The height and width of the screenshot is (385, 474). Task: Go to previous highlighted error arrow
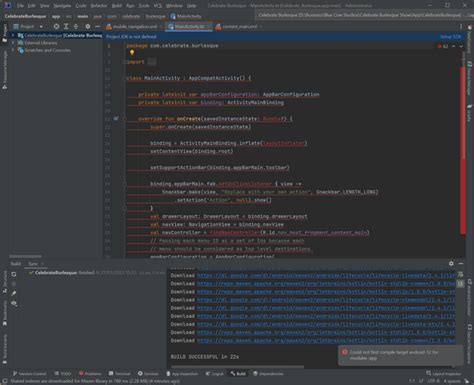point(454,46)
